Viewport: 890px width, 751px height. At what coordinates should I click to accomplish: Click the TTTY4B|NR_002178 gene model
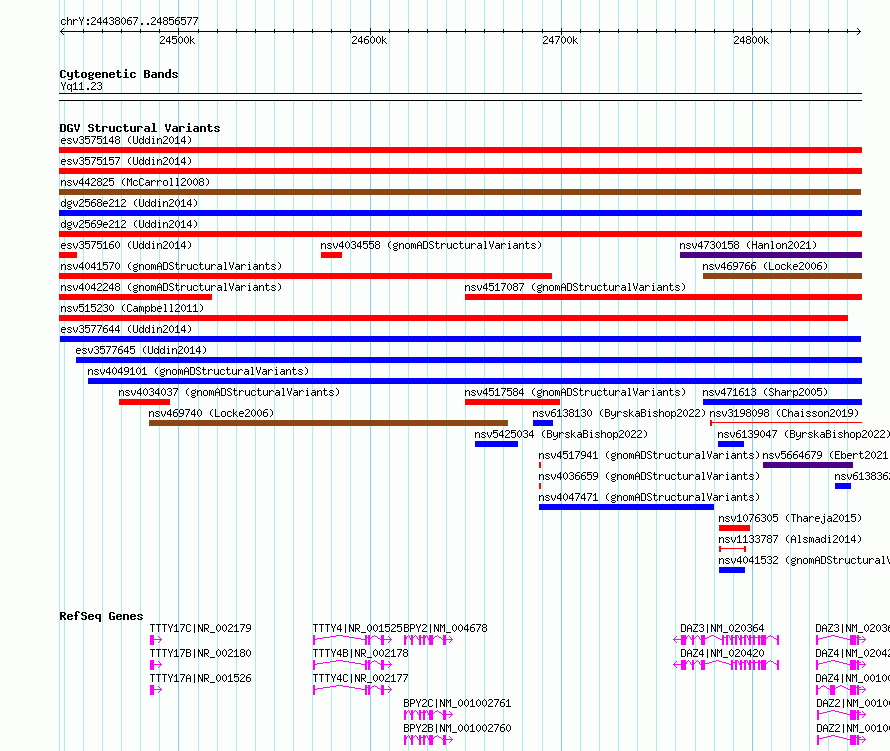(352, 665)
